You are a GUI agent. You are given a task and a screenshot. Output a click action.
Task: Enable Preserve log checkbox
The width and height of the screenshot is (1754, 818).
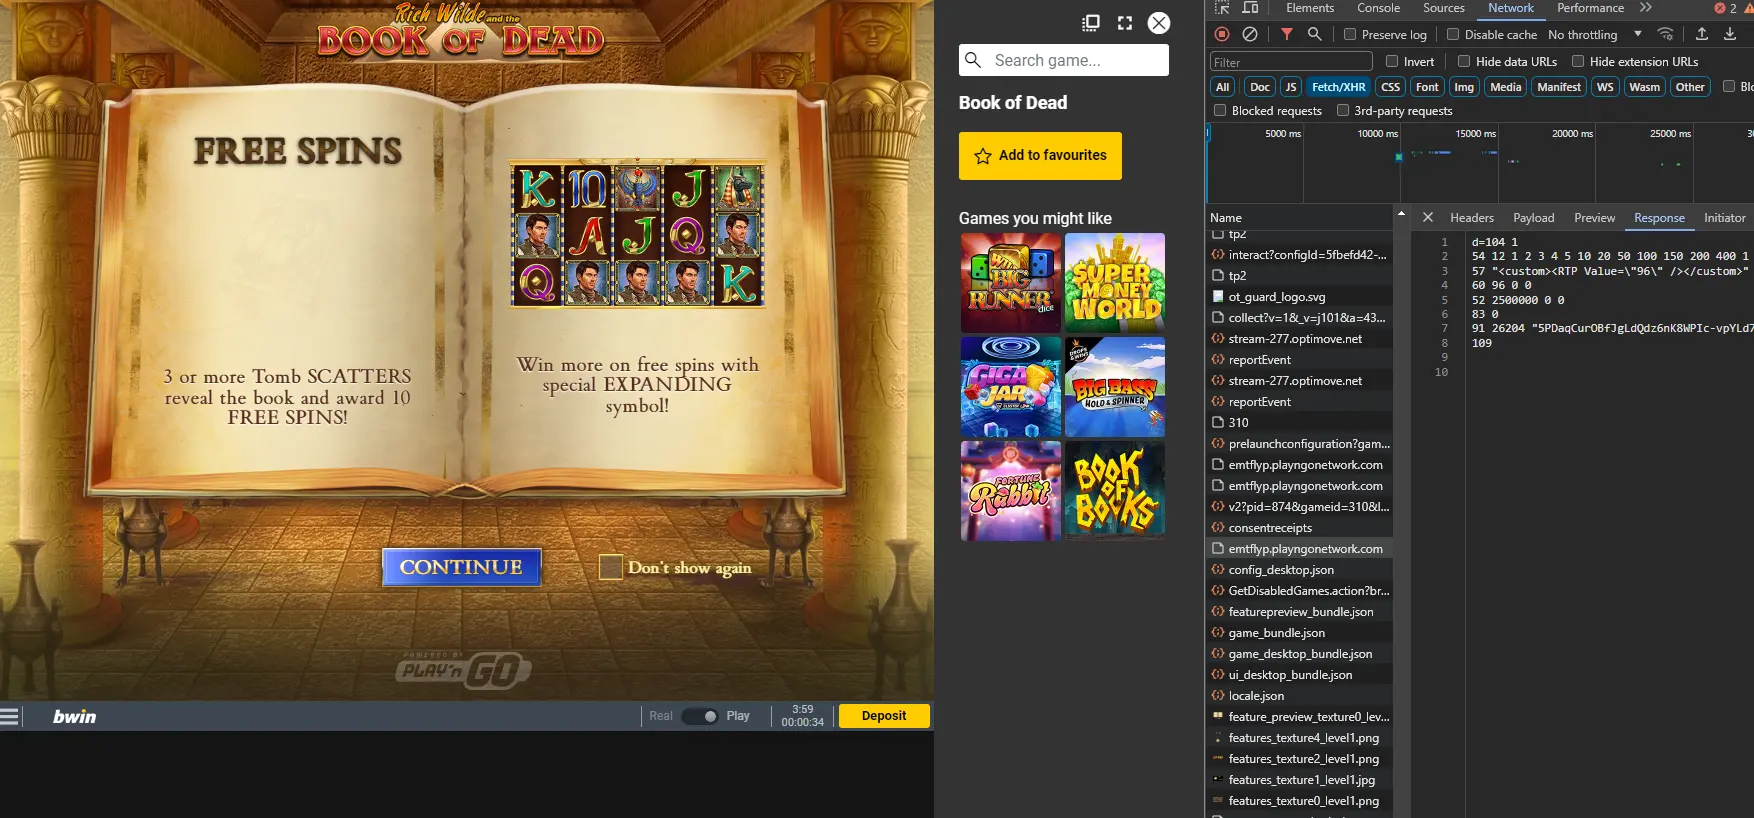(1350, 34)
